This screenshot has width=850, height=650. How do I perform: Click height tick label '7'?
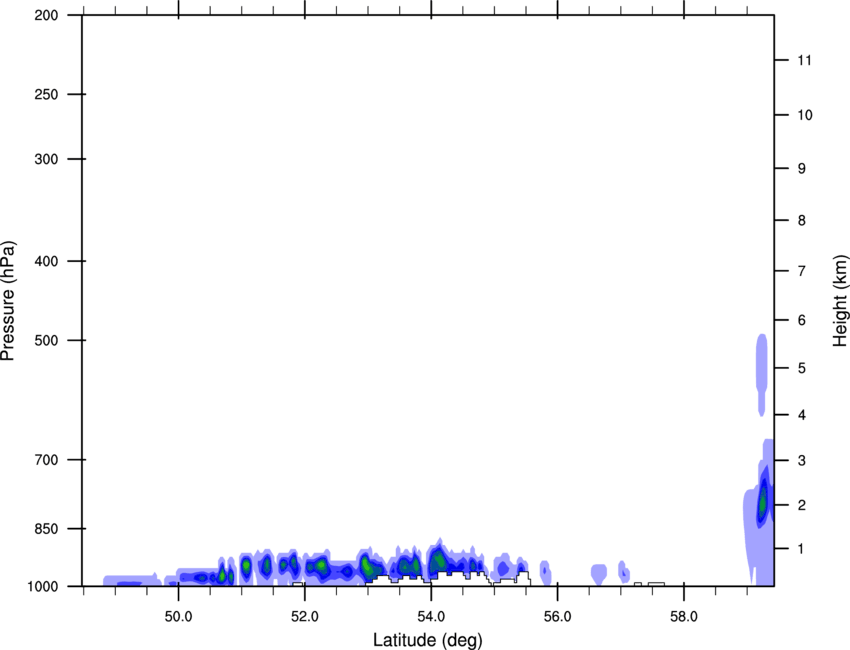[802, 271]
